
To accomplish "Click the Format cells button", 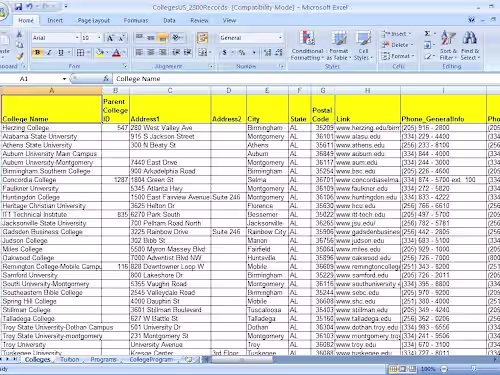I will click(398, 56).
